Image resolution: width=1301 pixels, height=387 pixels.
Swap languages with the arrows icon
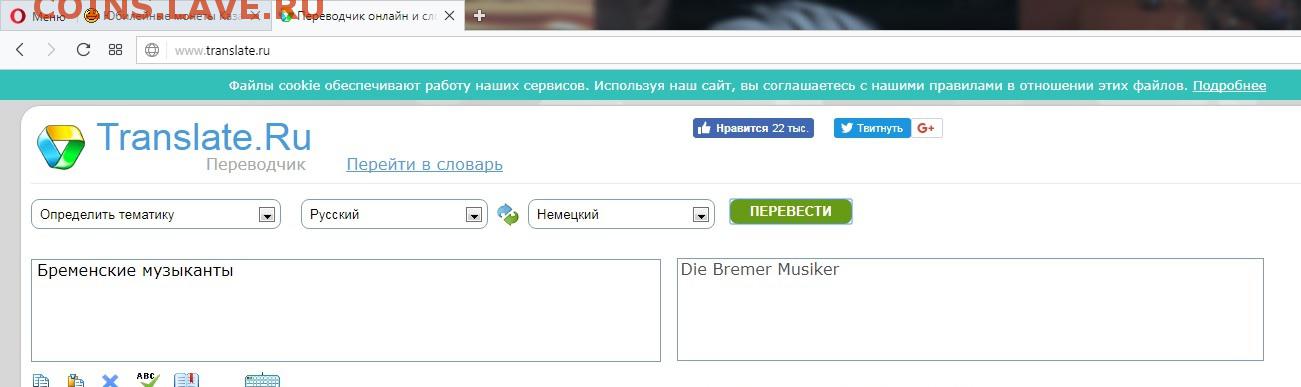click(x=508, y=214)
